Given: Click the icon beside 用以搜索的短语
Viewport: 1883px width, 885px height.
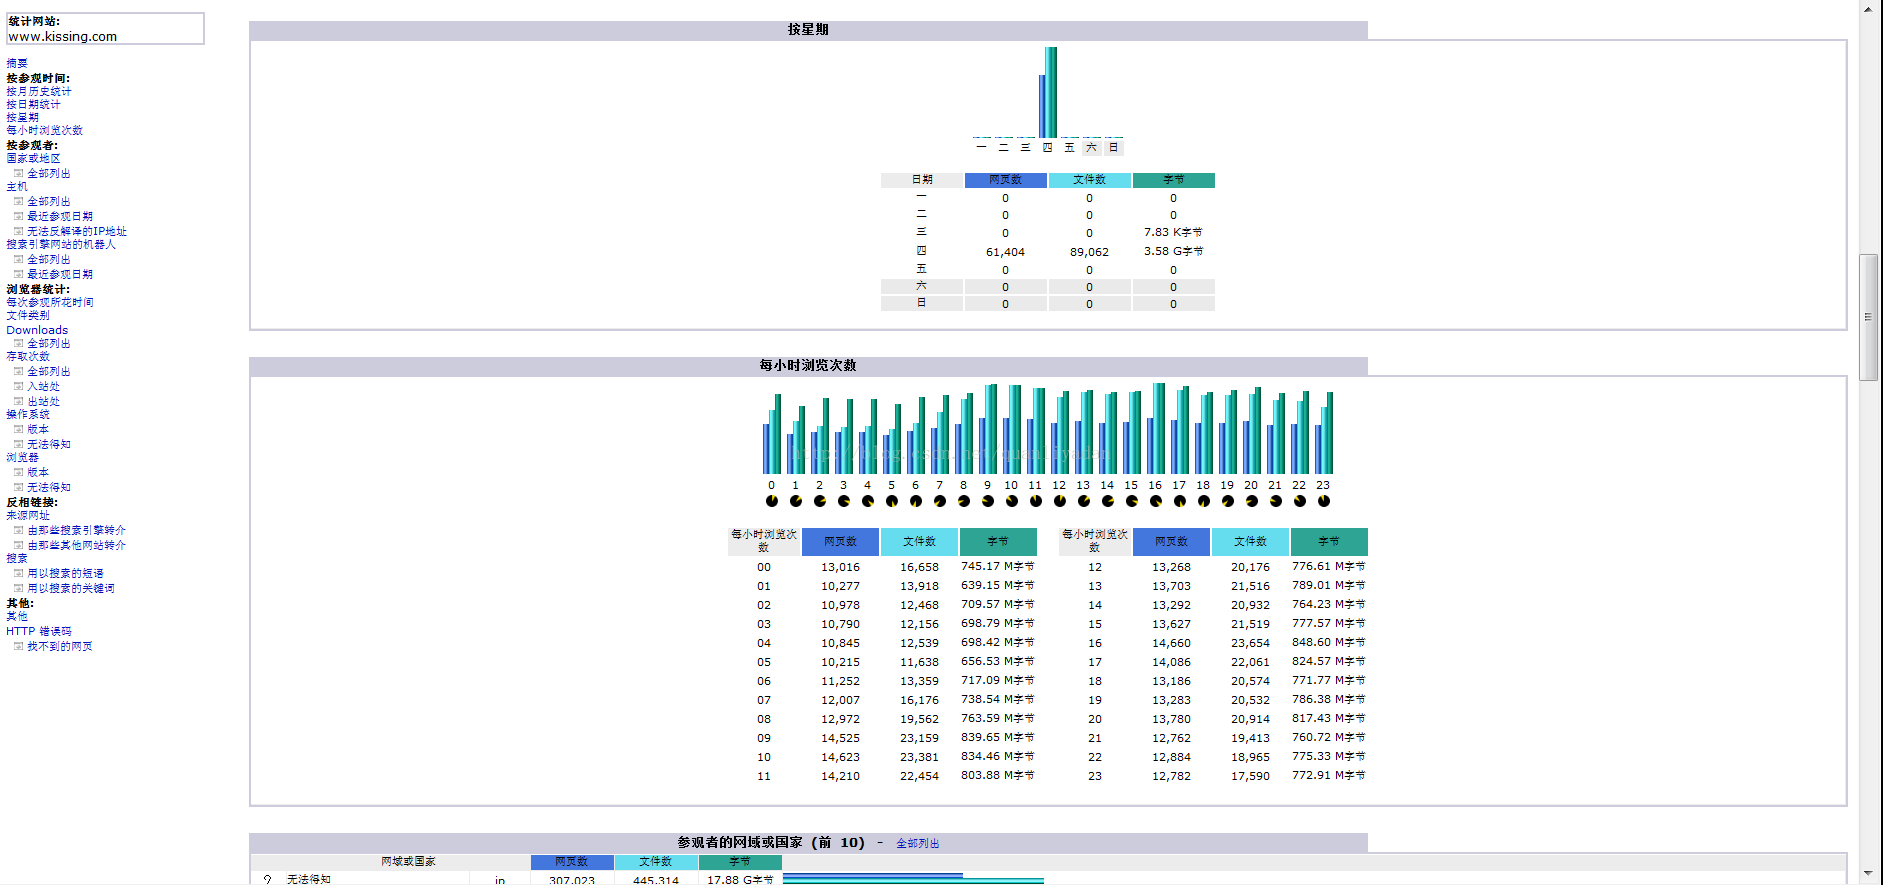Looking at the screenshot, I should click(x=18, y=573).
